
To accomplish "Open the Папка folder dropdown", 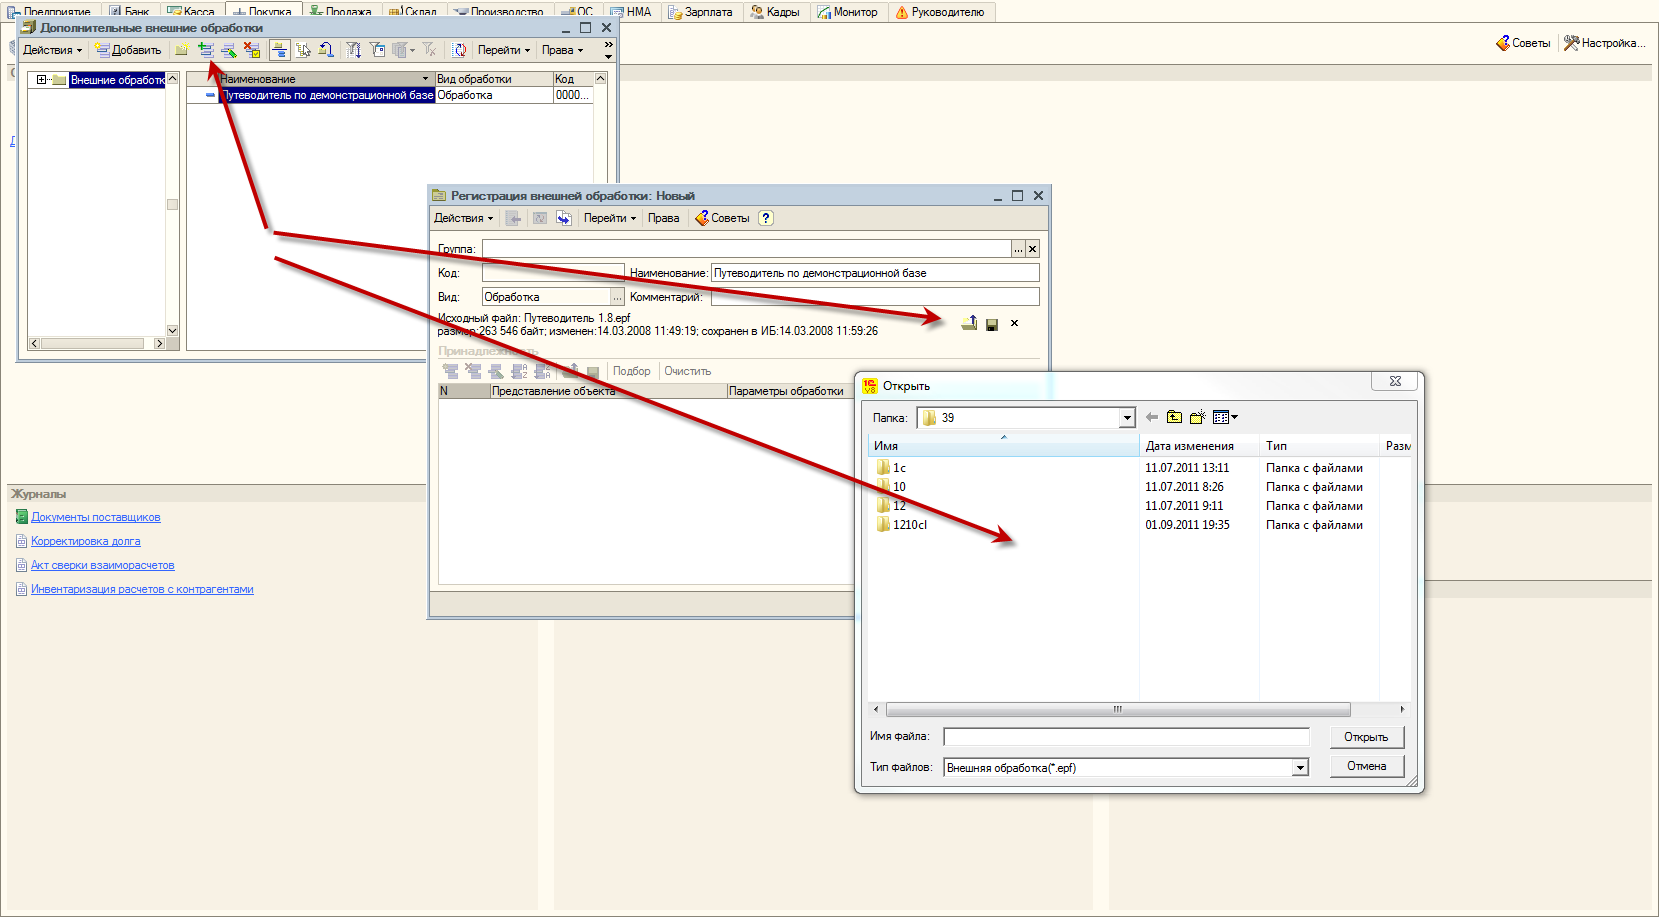I will (1127, 418).
